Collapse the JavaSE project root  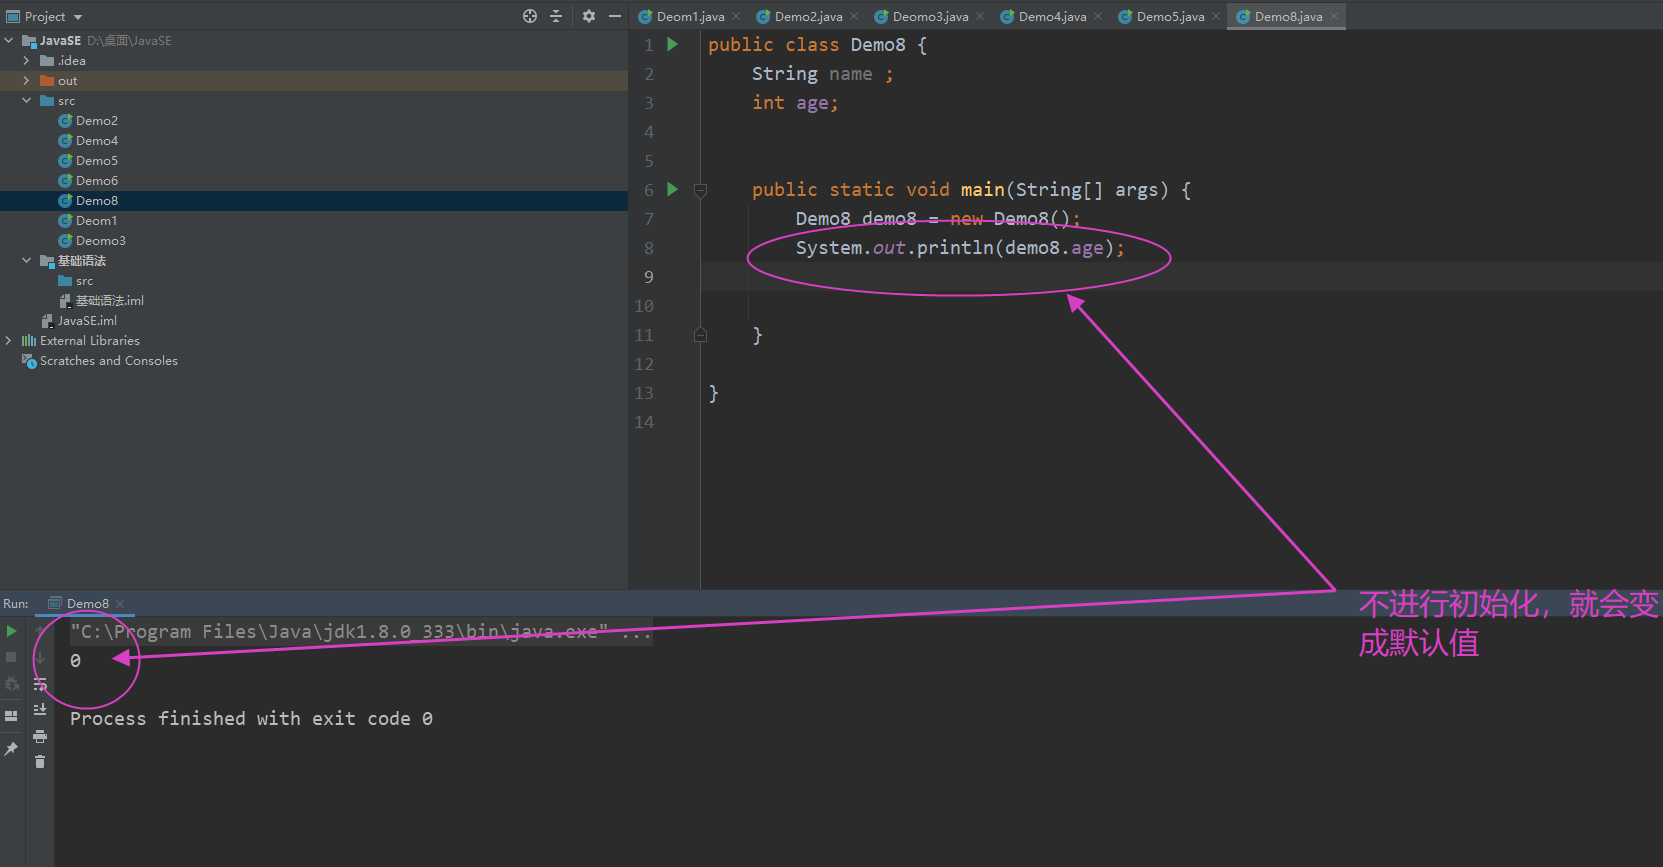coord(9,41)
